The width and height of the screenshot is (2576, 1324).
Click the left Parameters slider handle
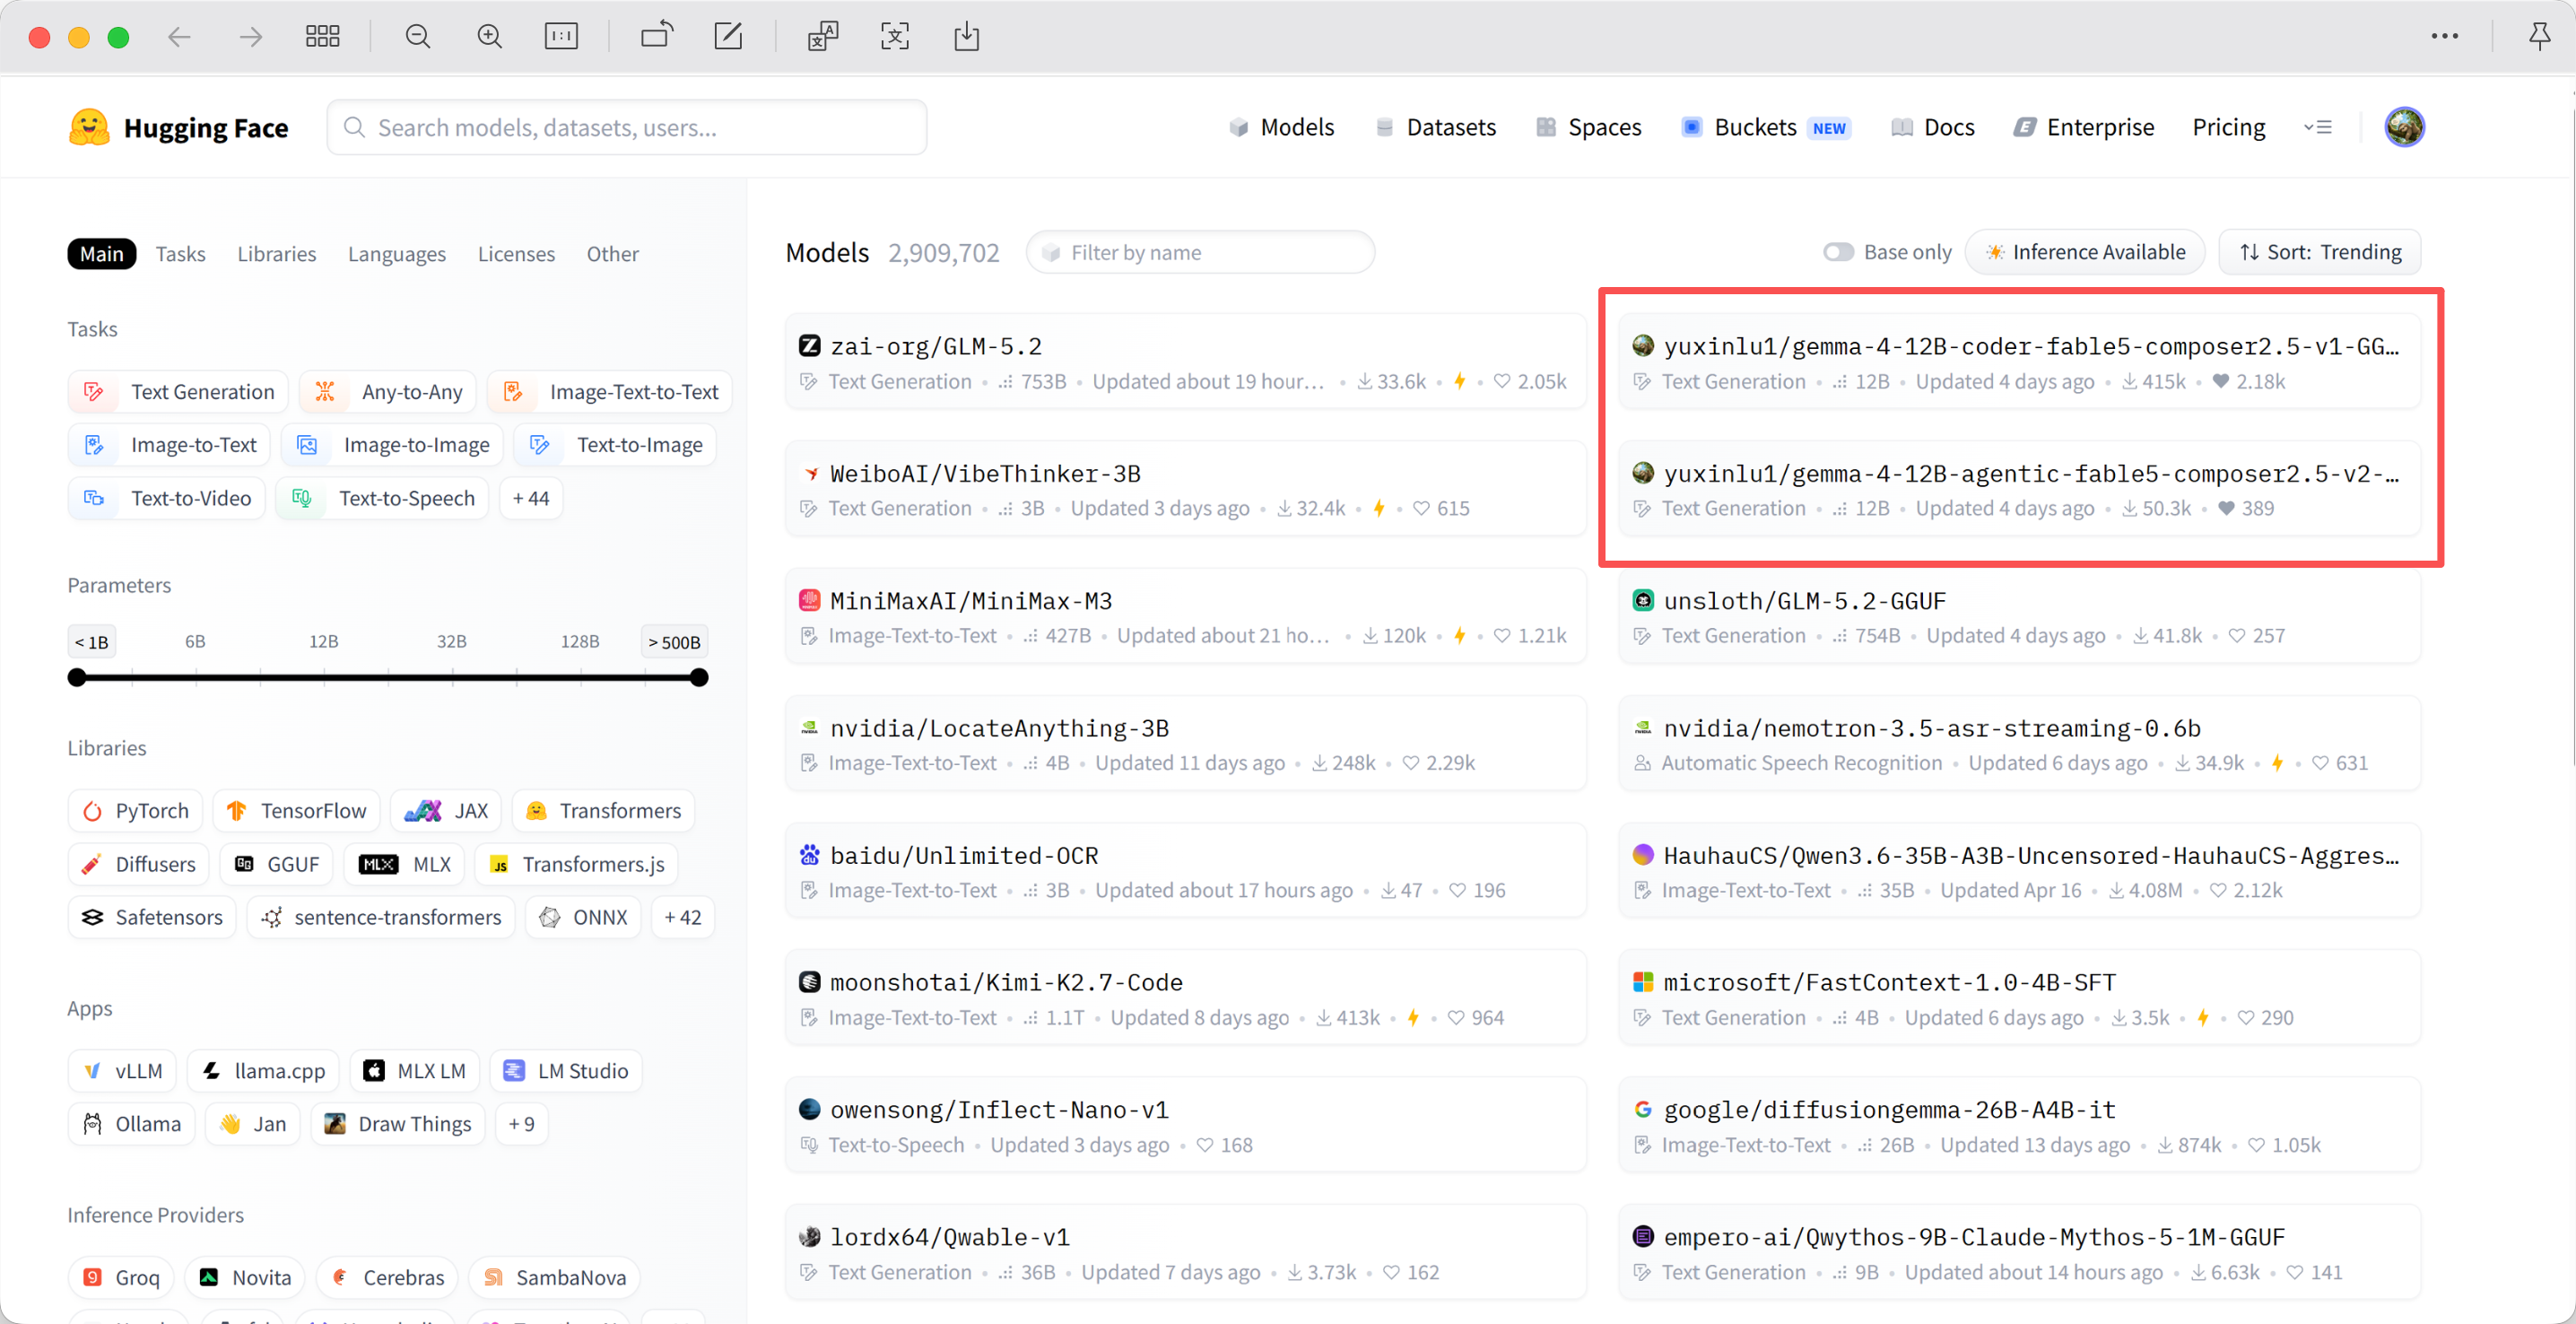pyautogui.click(x=77, y=677)
